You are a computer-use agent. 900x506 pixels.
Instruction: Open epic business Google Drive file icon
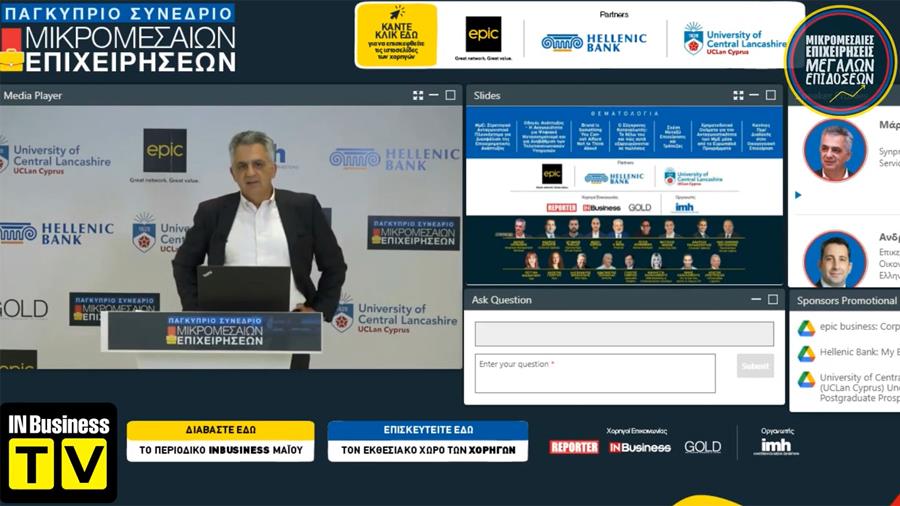point(806,328)
